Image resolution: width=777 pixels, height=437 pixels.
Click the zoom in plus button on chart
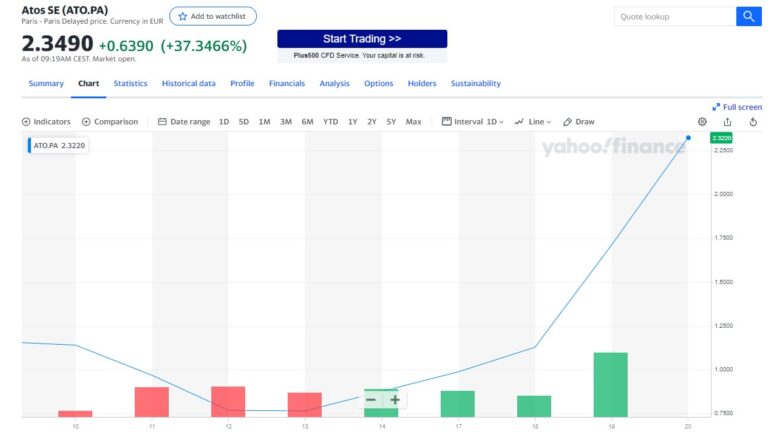[394, 399]
